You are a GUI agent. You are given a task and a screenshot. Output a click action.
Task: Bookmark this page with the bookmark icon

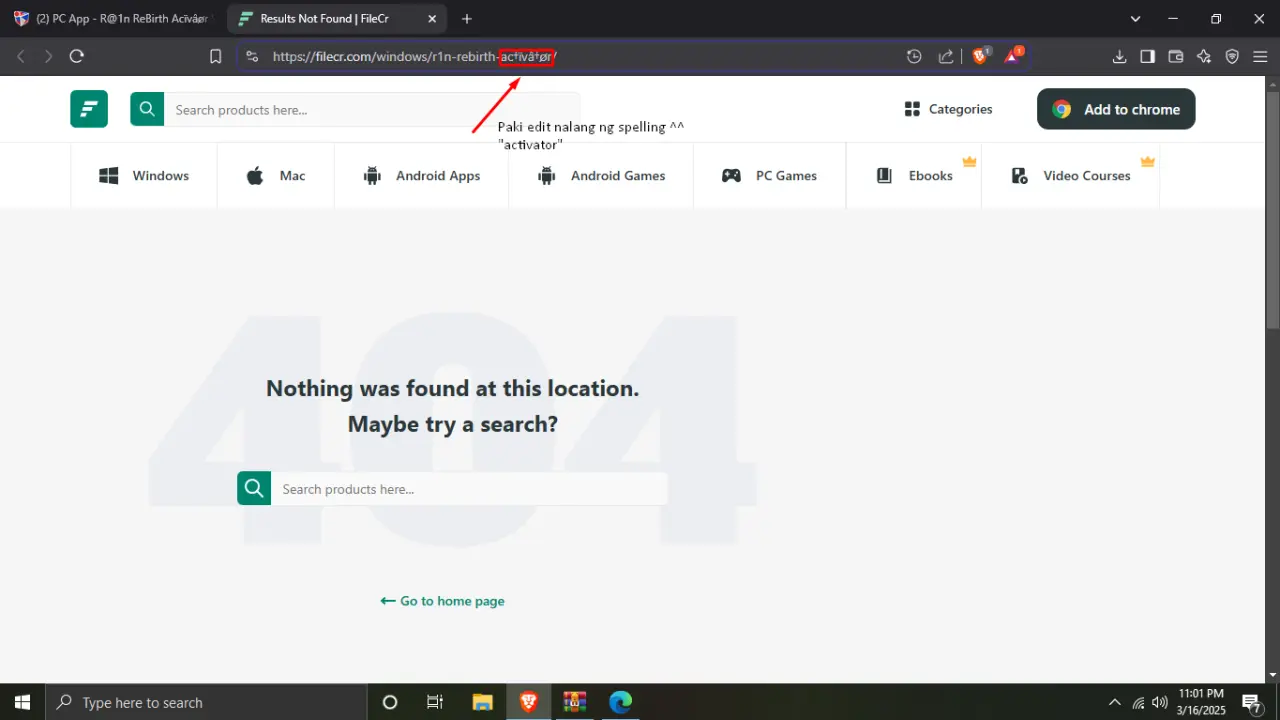click(x=215, y=57)
